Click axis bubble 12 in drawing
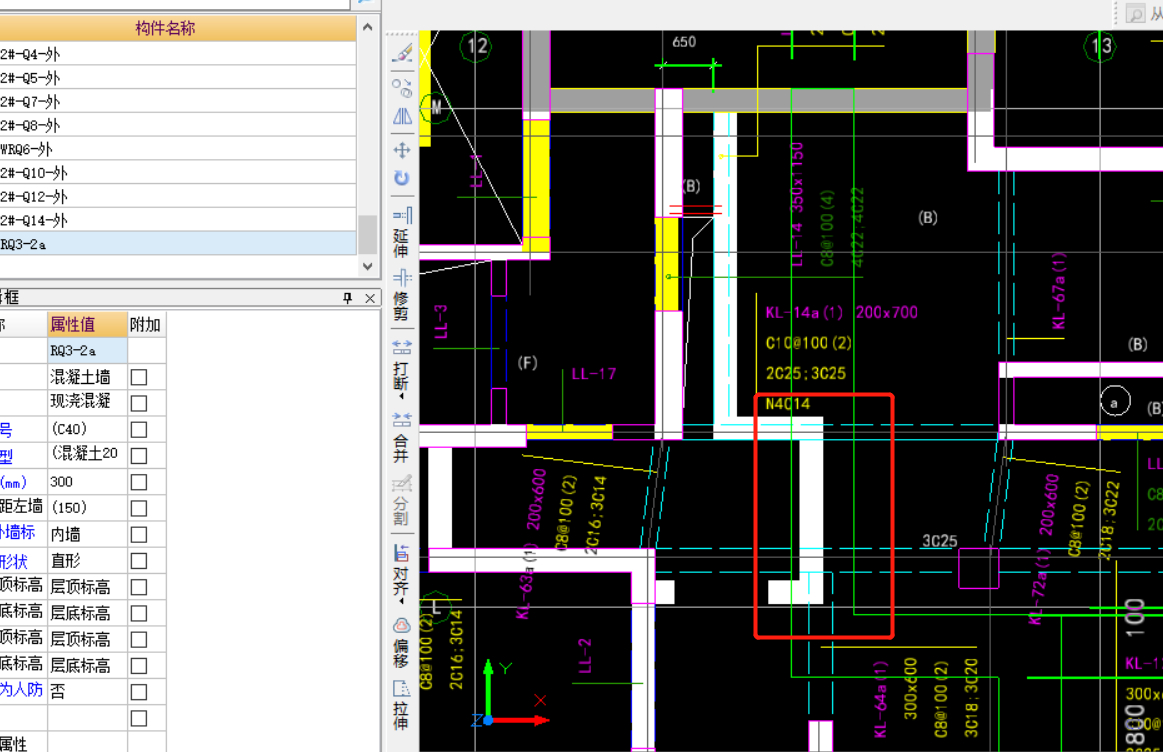This screenshot has width=1163, height=752. [x=475, y=46]
